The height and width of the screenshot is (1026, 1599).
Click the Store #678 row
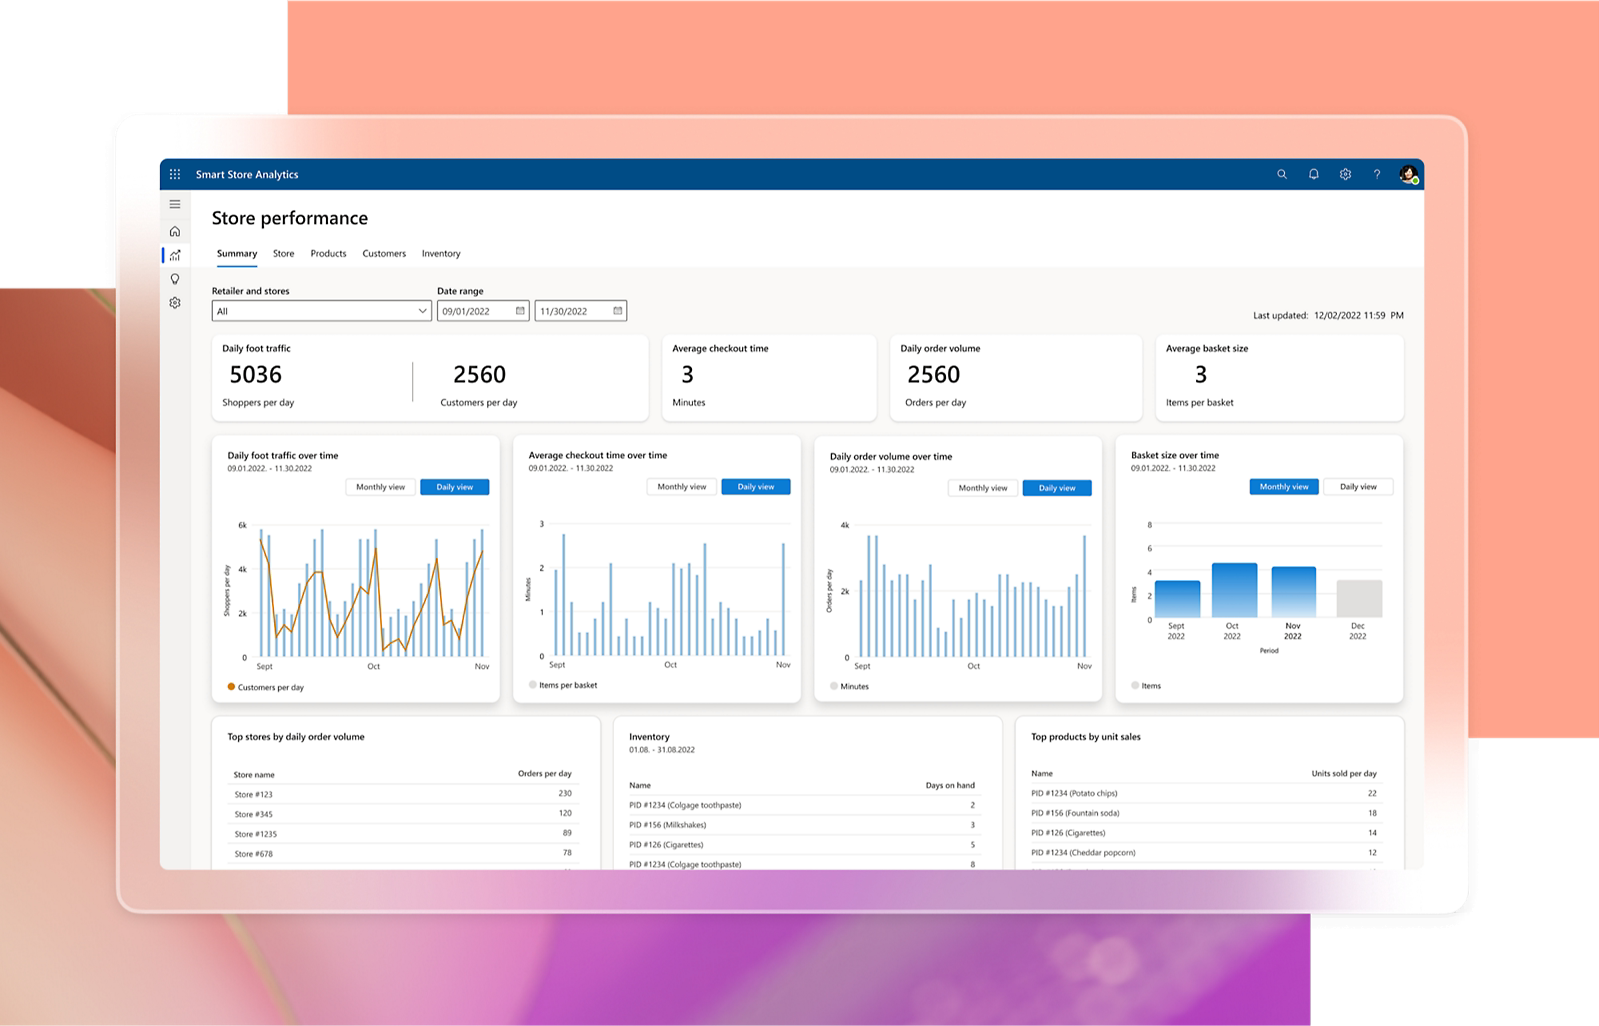(x=403, y=854)
